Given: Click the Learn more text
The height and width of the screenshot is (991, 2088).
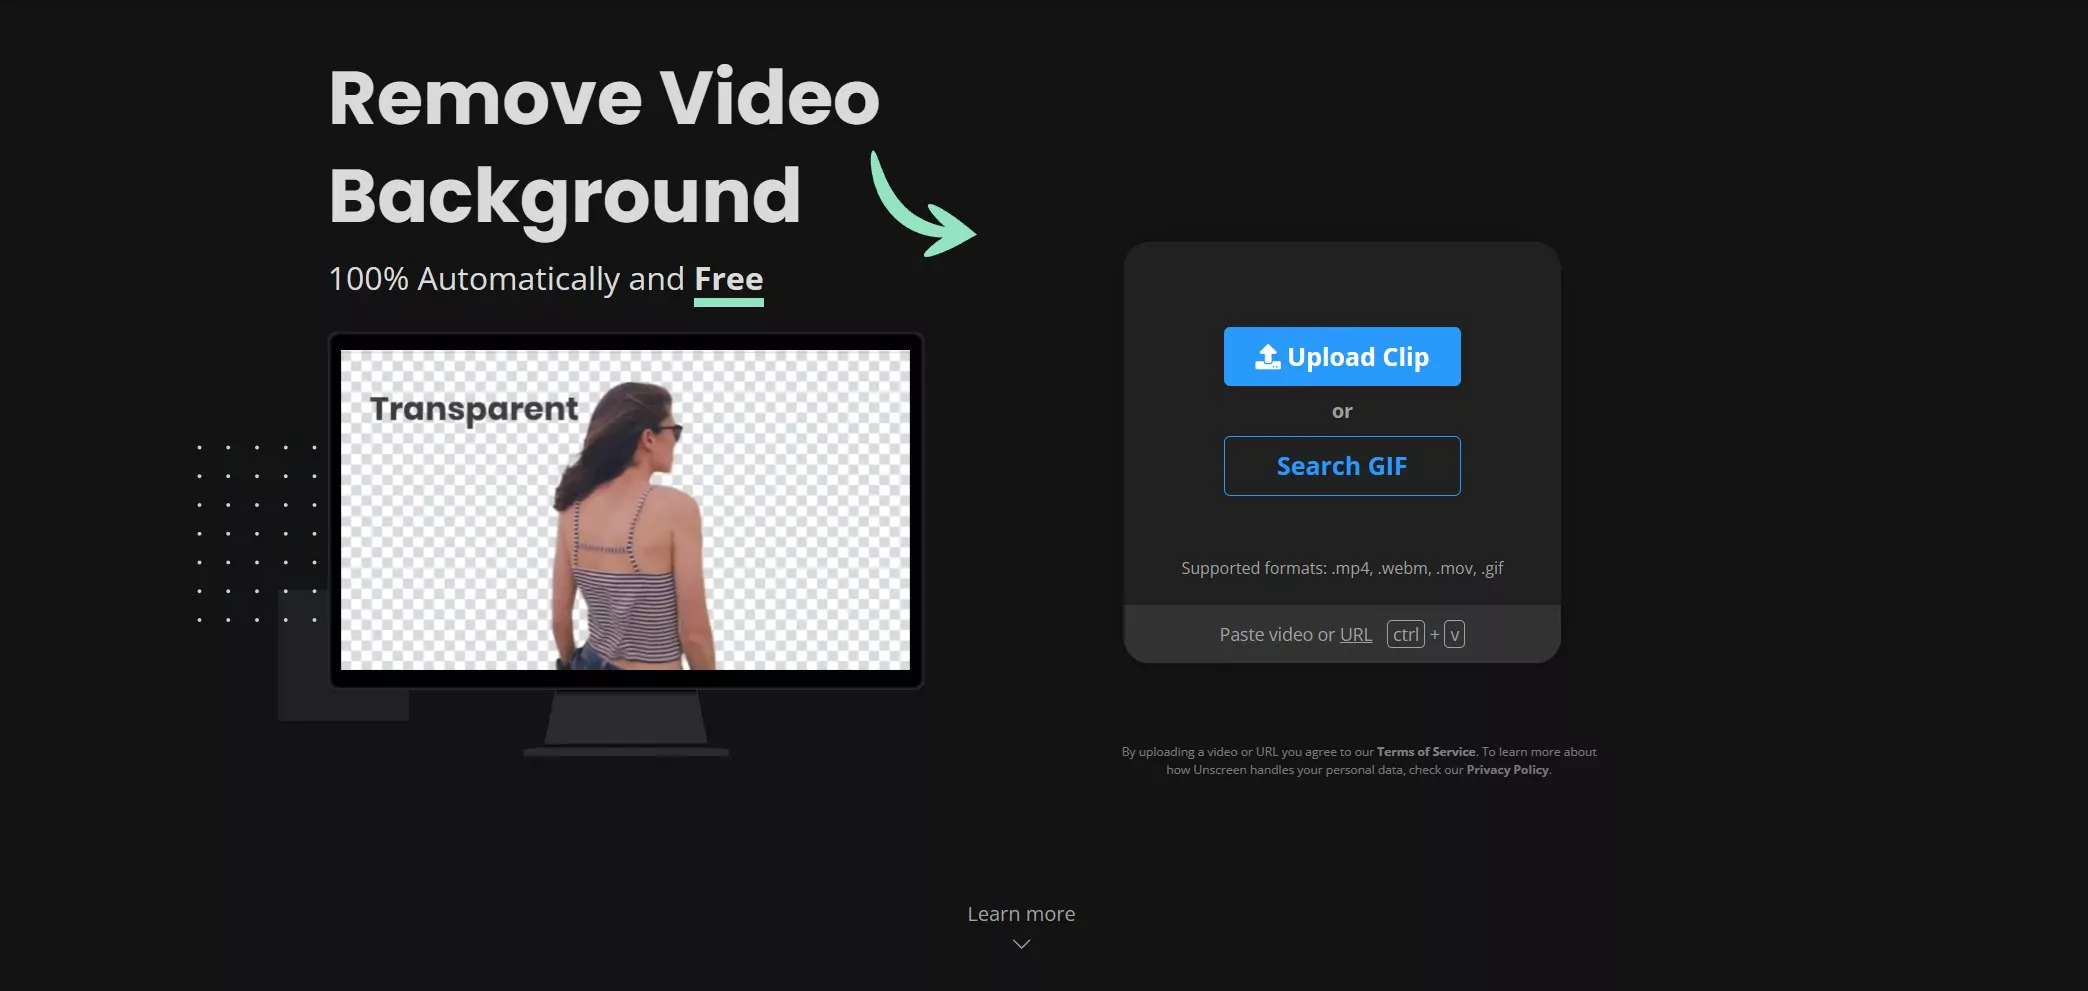Looking at the screenshot, I should click(x=1021, y=914).
